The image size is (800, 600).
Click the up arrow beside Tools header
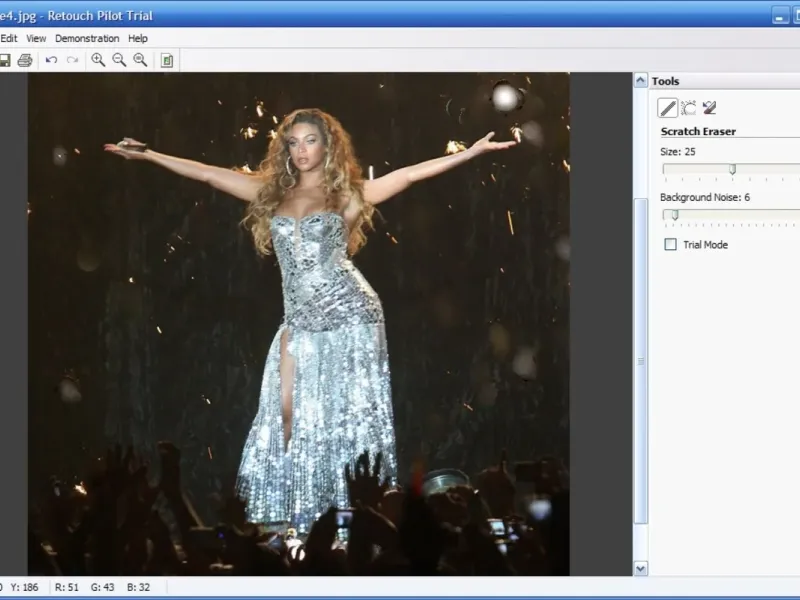641,80
